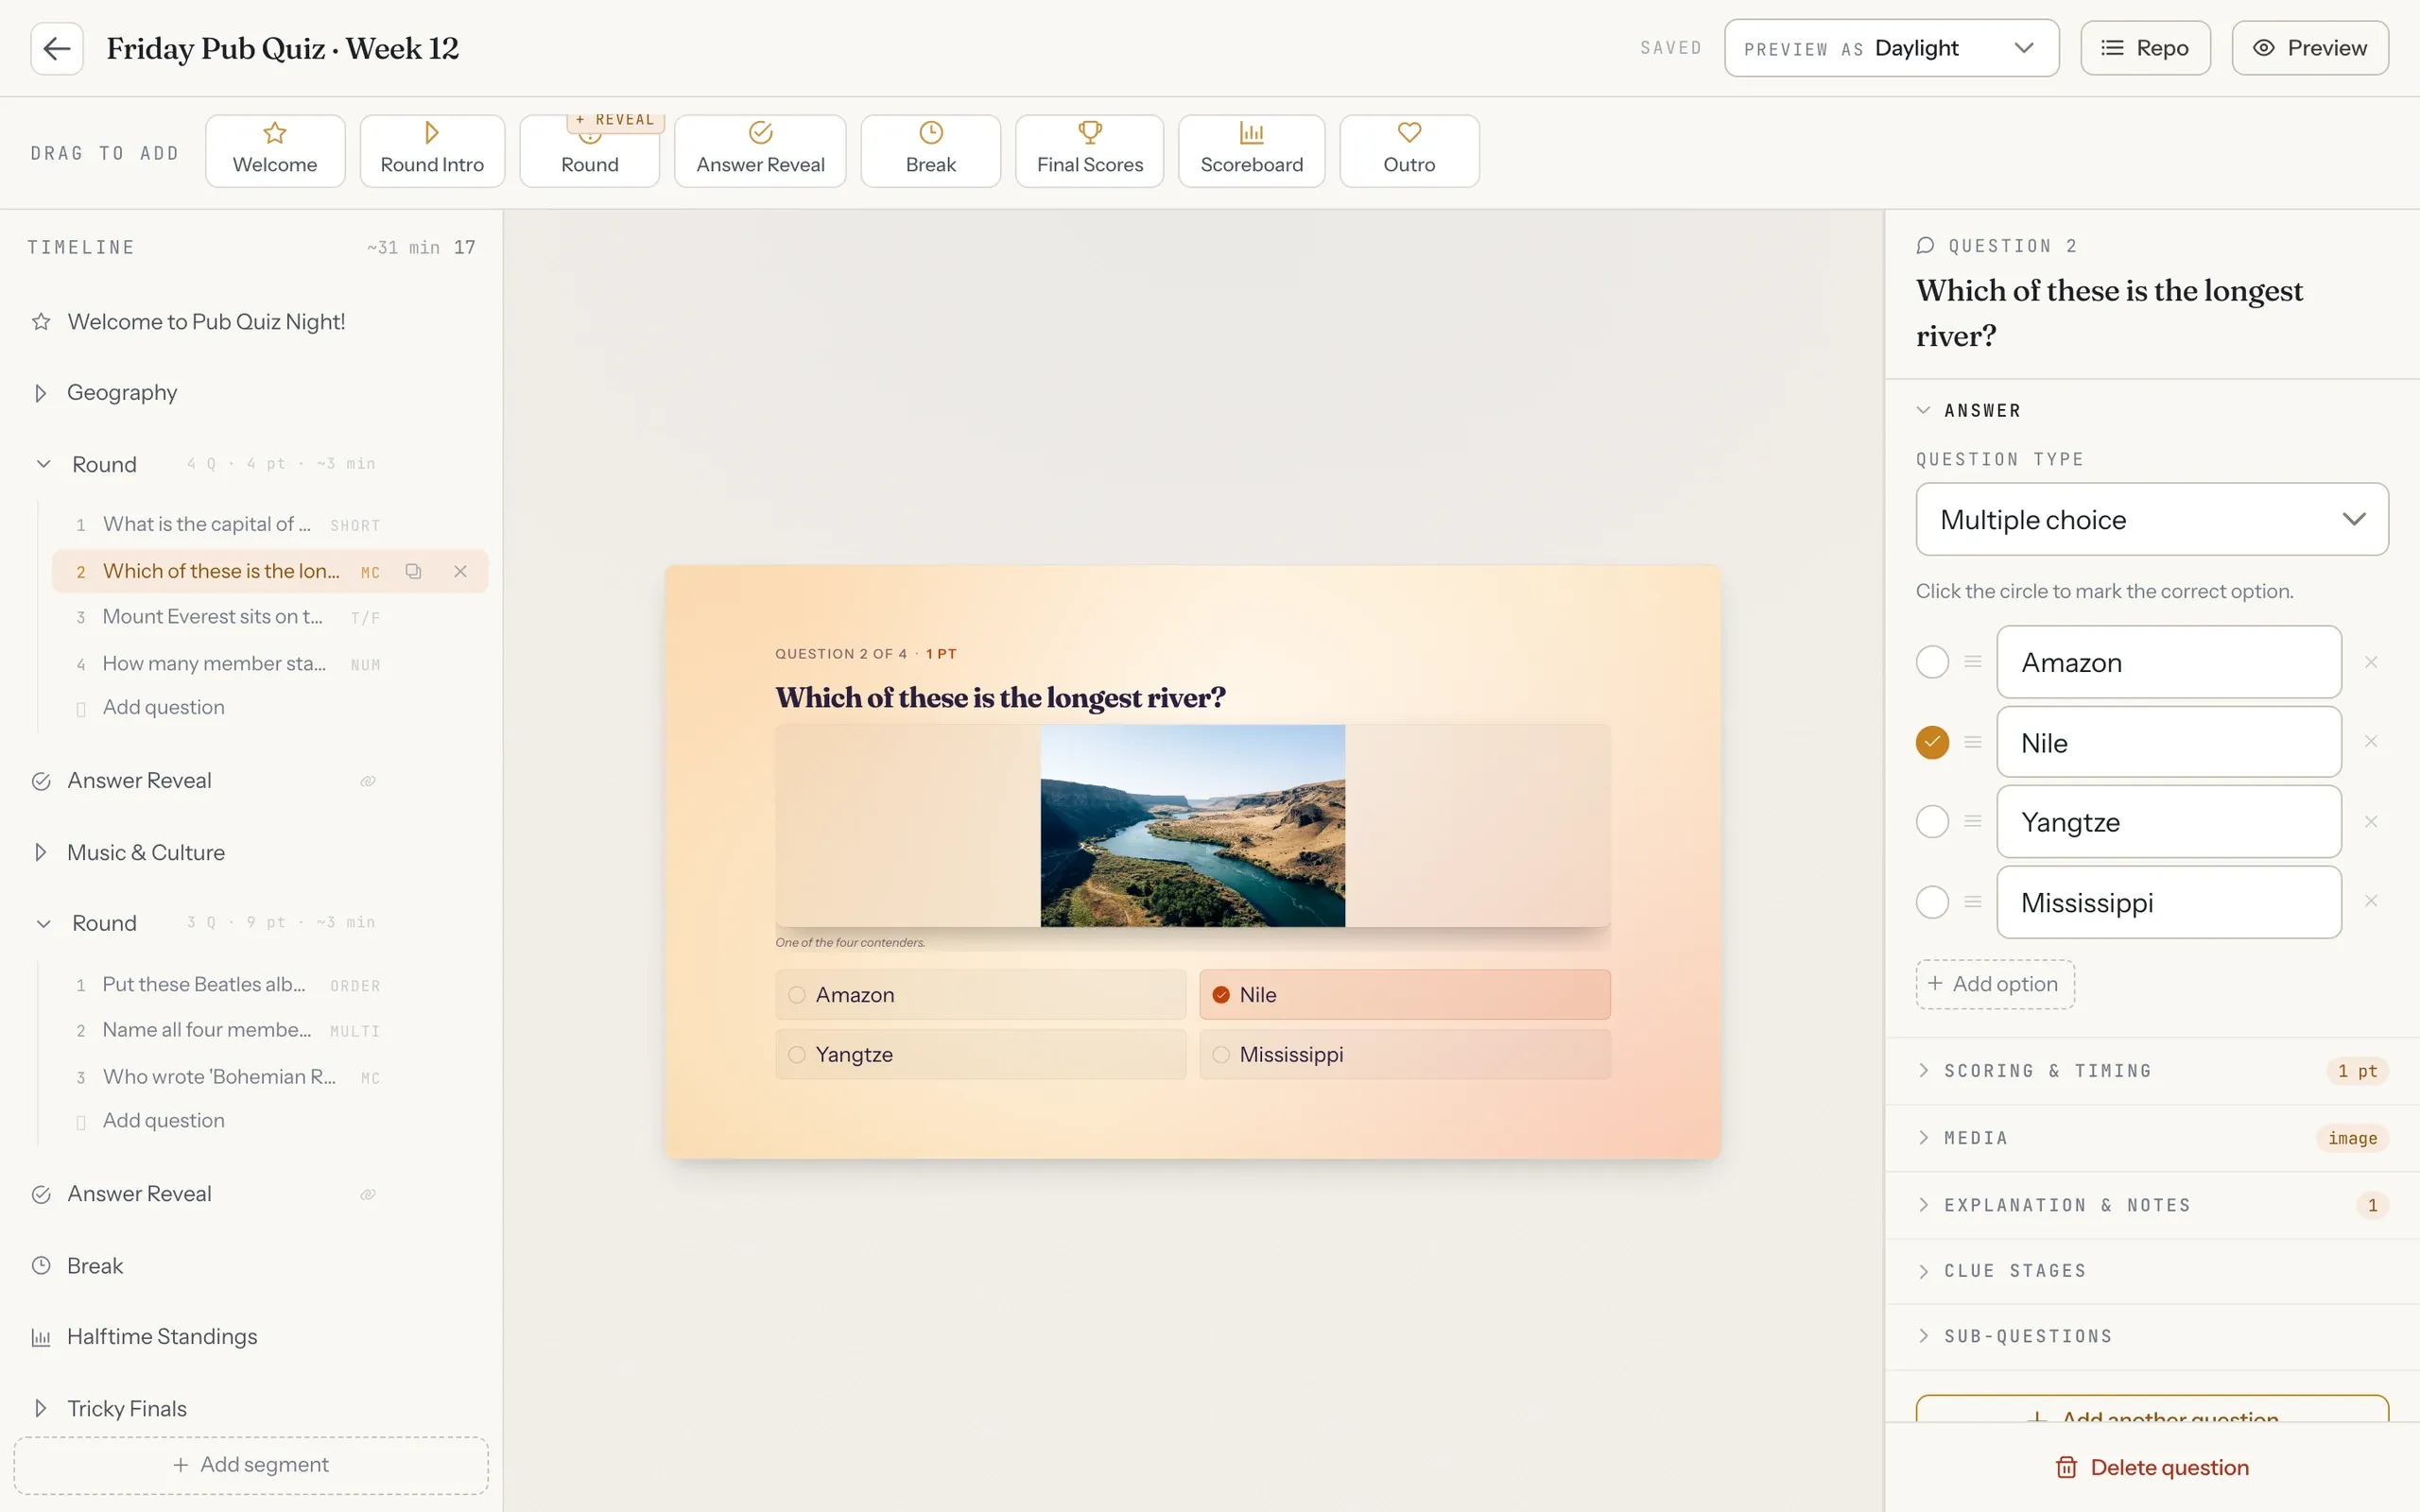Select Tricky Finals in timeline
The image size is (2420, 1512).
click(x=127, y=1408)
